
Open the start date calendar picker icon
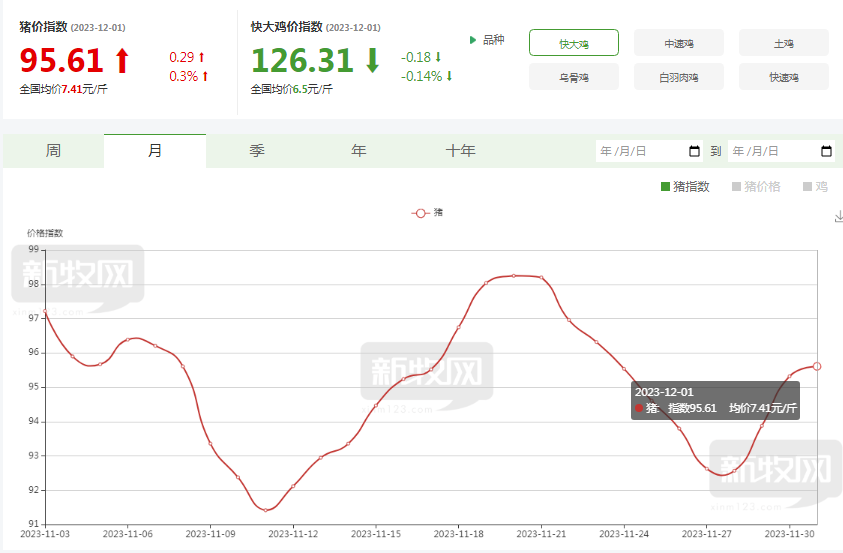[x=695, y=151]
